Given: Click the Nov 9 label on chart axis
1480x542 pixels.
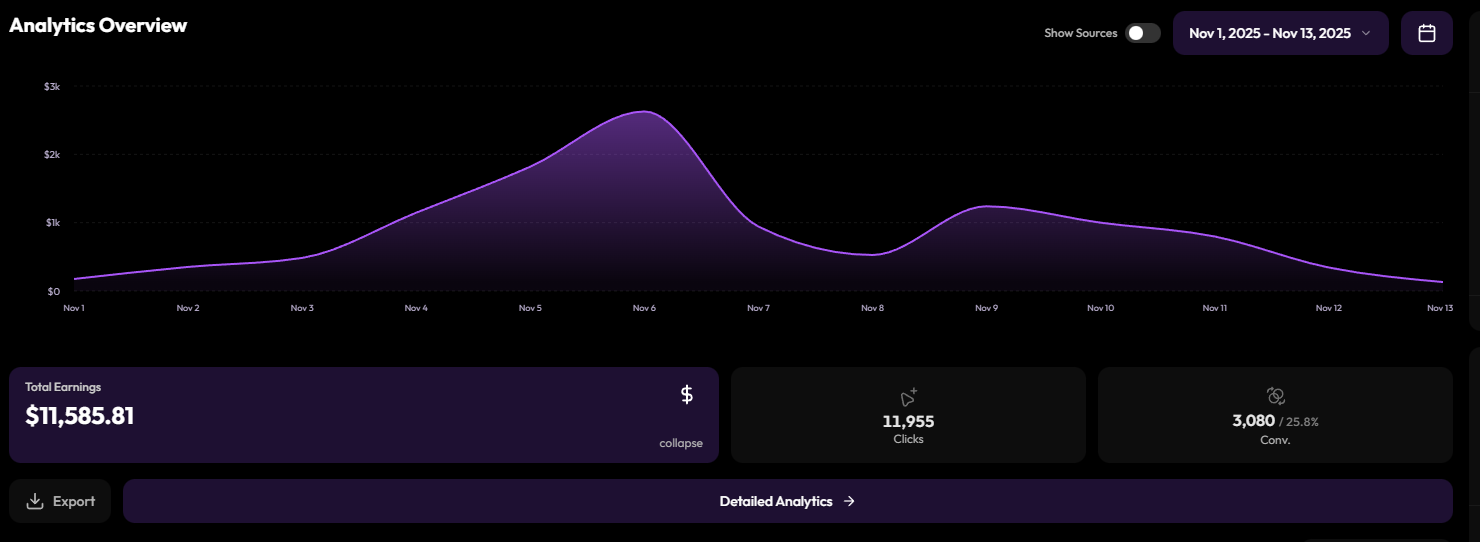Looking at the screenshot, I should click(986, 308).
